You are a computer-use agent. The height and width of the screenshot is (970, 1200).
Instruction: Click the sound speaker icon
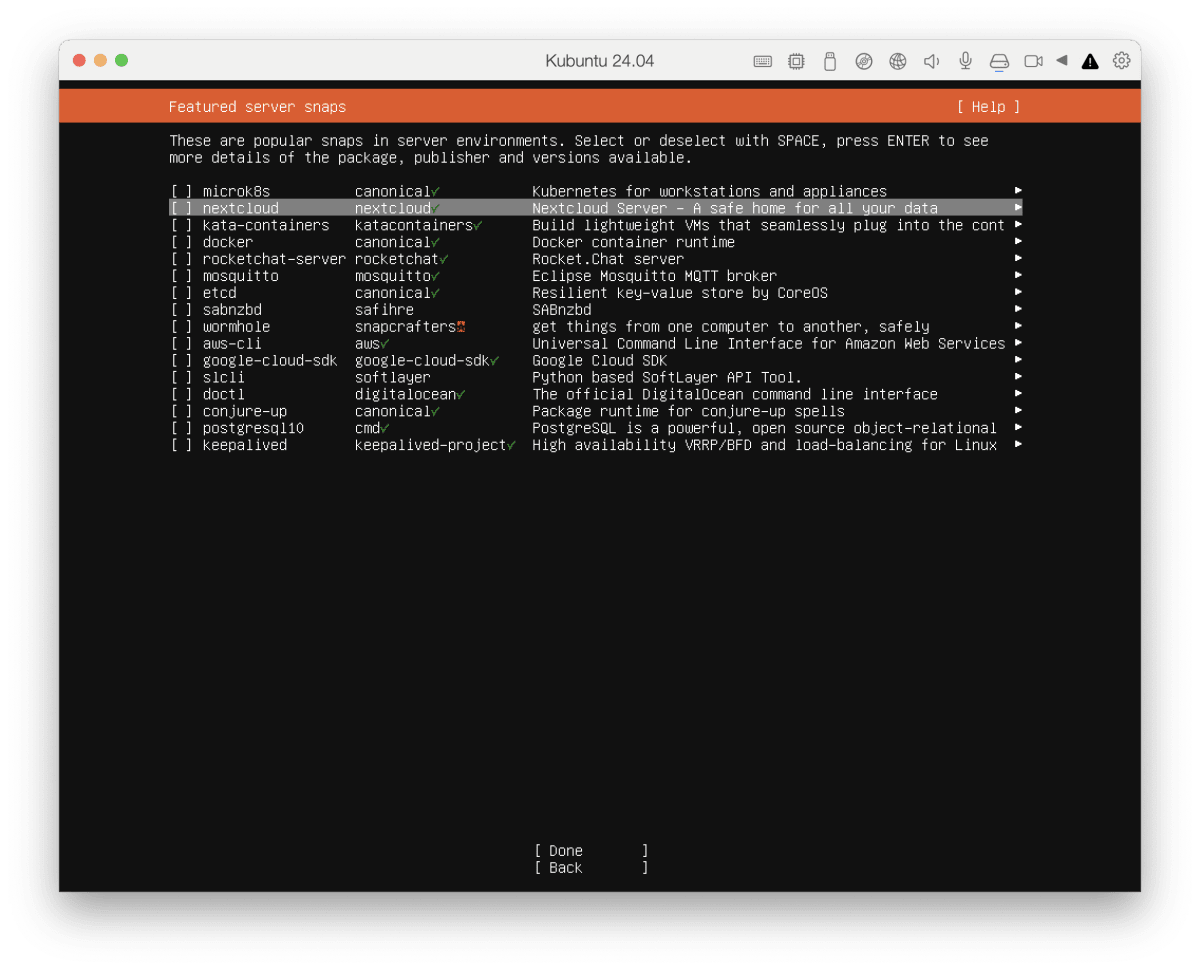[x=931, y=61]
